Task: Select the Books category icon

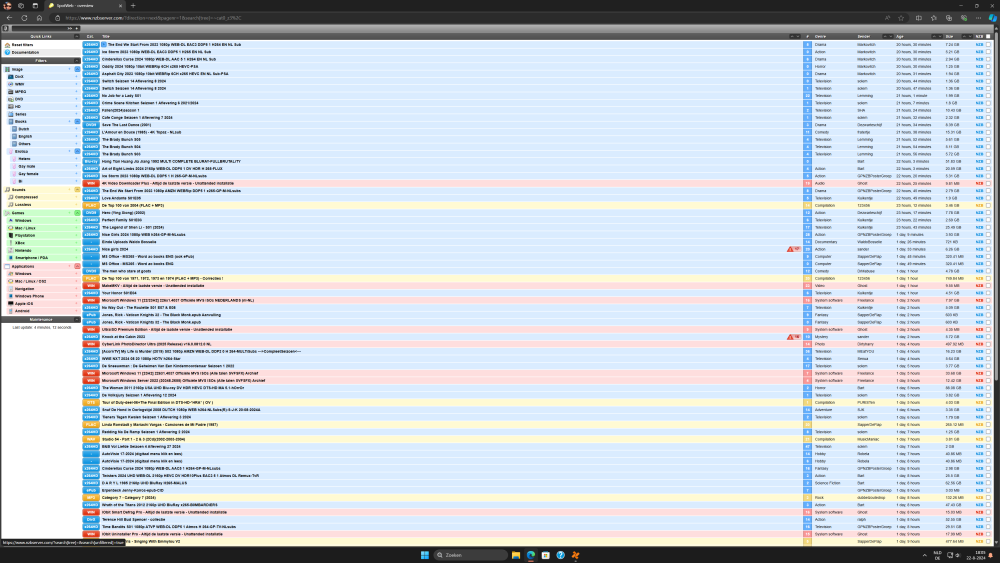Action: 11,121
